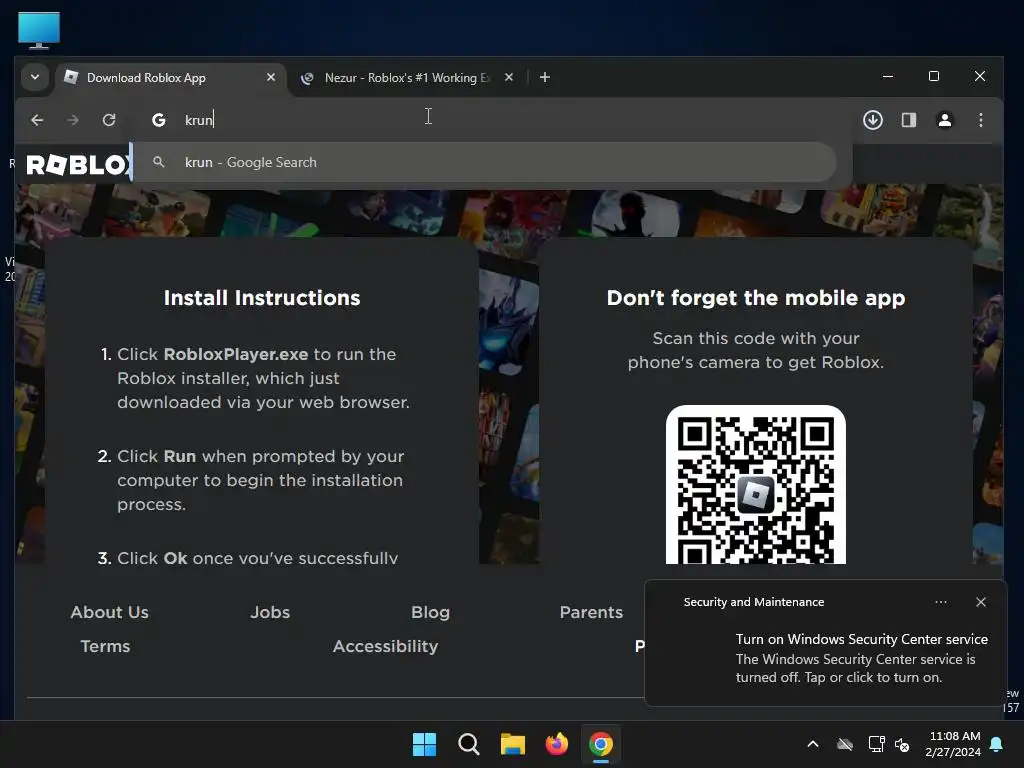Click Don't forget the mobile app heading

[756, 298]
